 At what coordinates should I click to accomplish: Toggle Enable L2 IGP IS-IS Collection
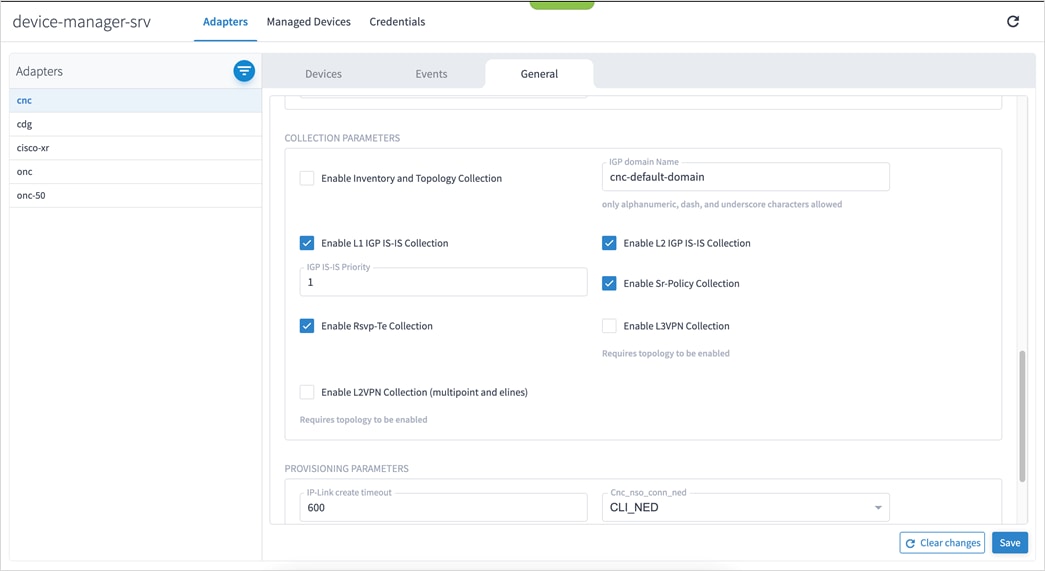(609, 243)
